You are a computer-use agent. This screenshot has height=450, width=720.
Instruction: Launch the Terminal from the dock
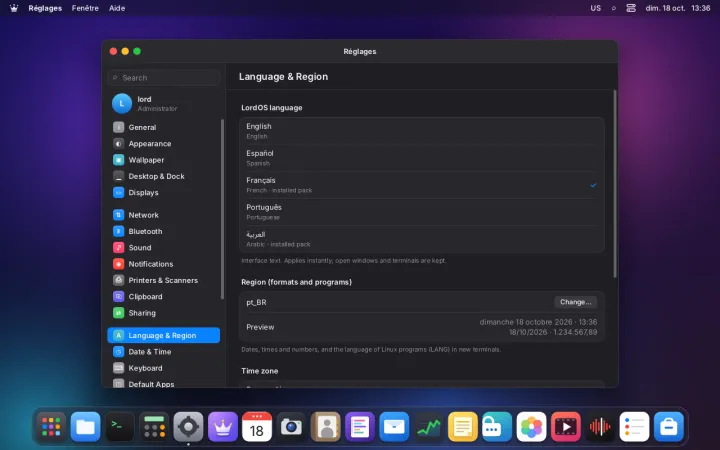point(120,427)
